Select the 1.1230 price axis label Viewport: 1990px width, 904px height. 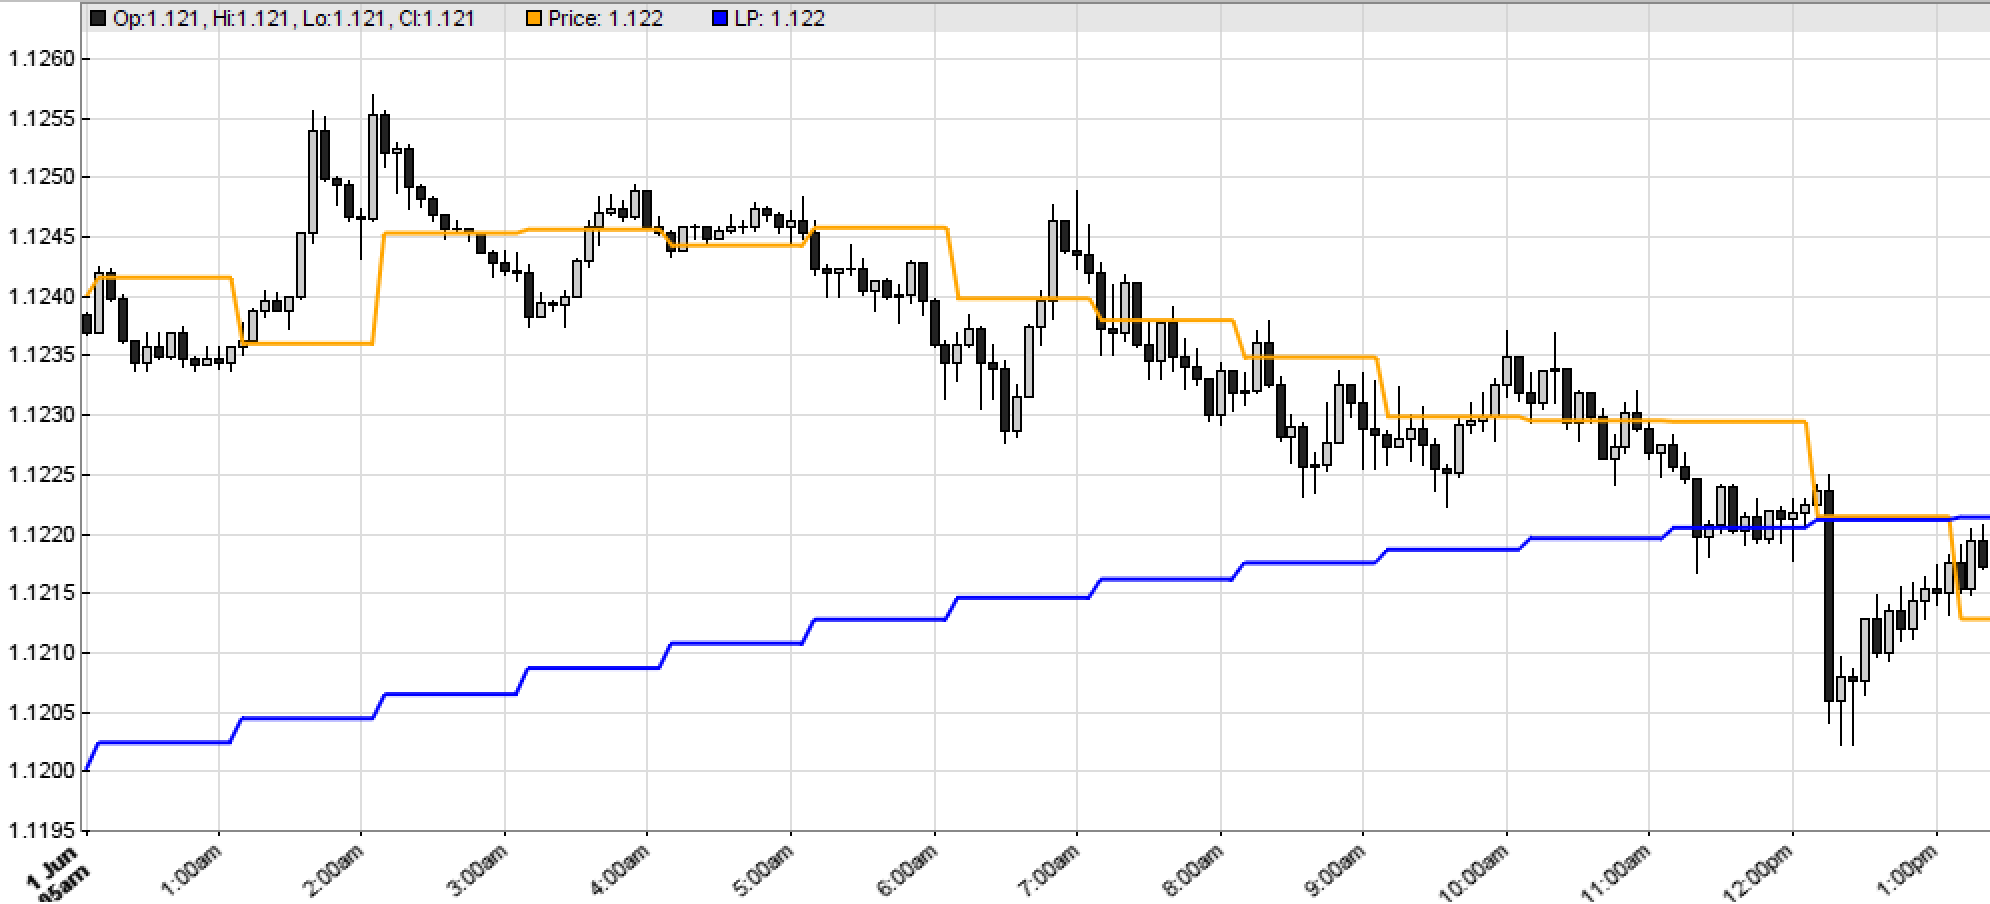41,415
